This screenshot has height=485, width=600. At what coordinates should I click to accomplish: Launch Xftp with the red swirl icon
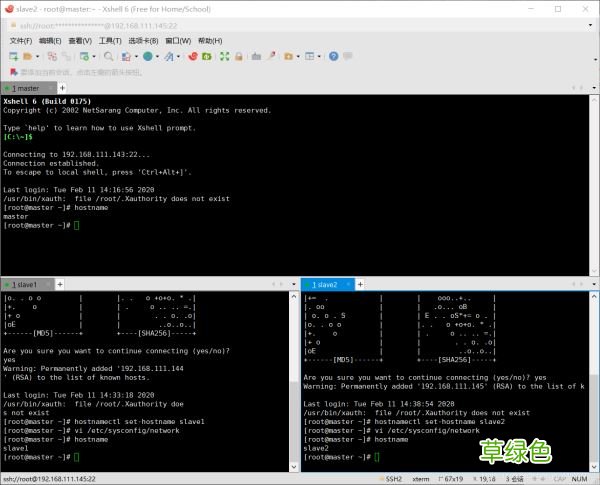(193, 57)
